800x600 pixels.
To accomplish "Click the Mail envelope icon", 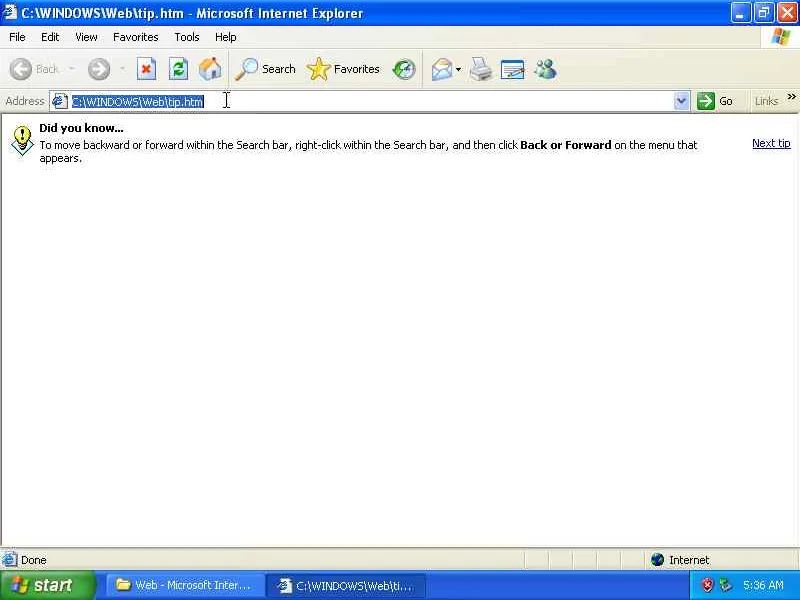I will [x=442, y=69].
